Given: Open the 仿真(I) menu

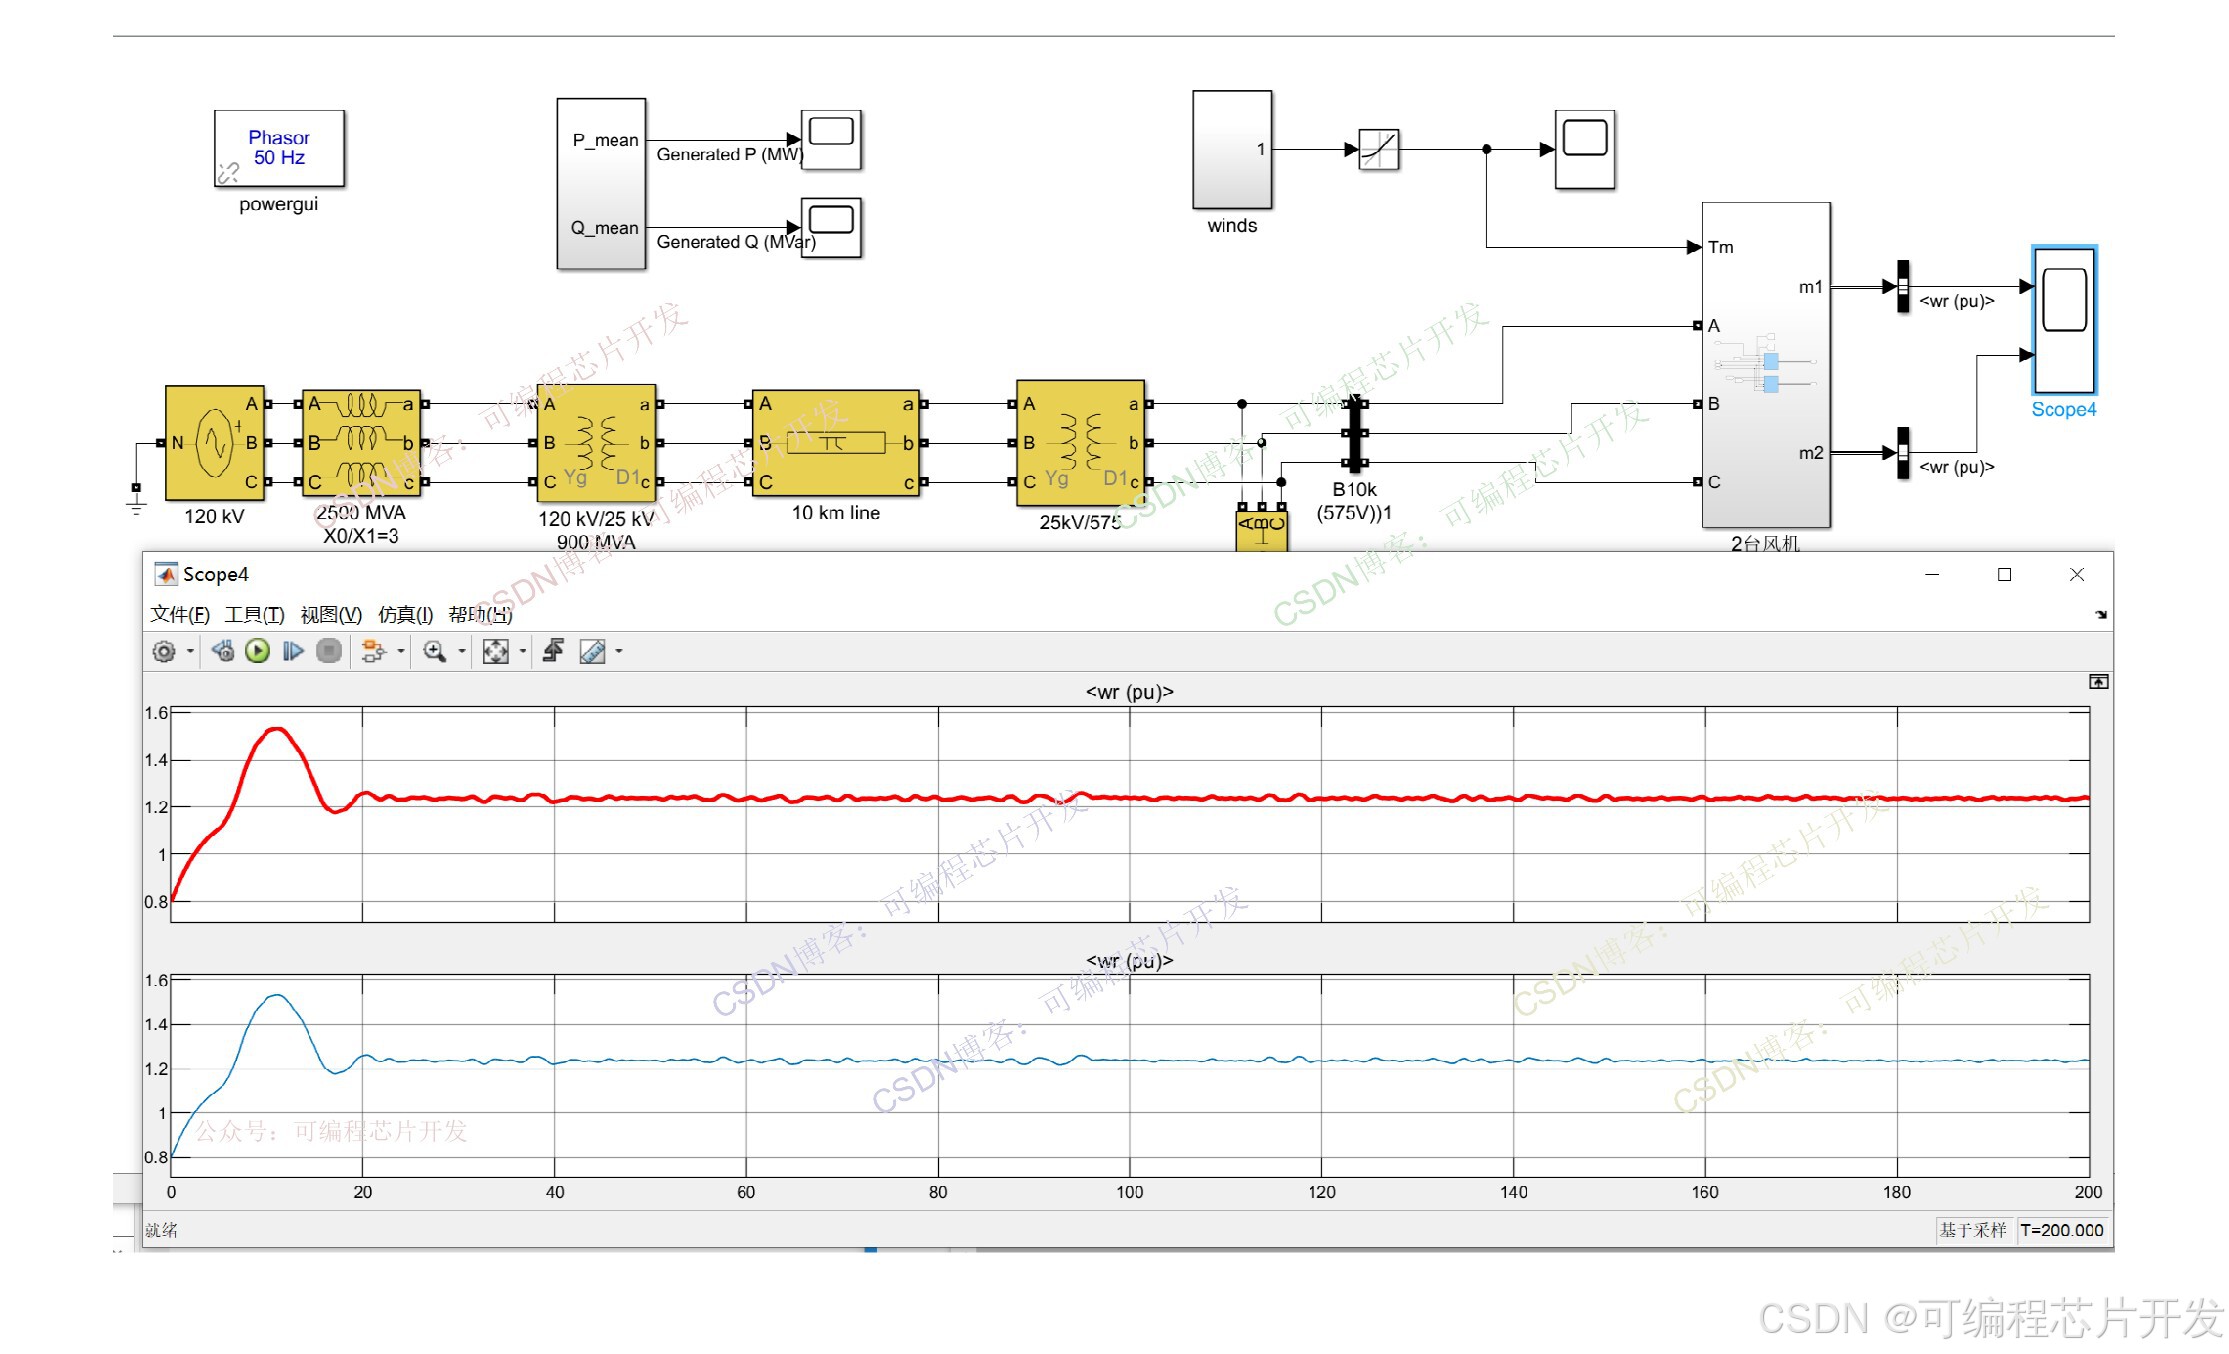Looking at the screenshot, I should point(405,615).
